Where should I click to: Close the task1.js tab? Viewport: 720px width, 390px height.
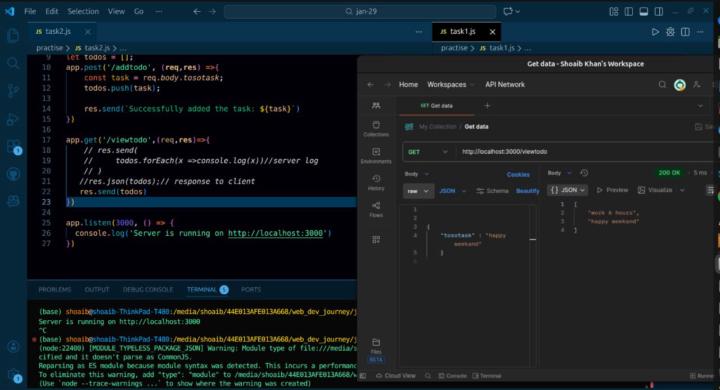tap(492, 32)
